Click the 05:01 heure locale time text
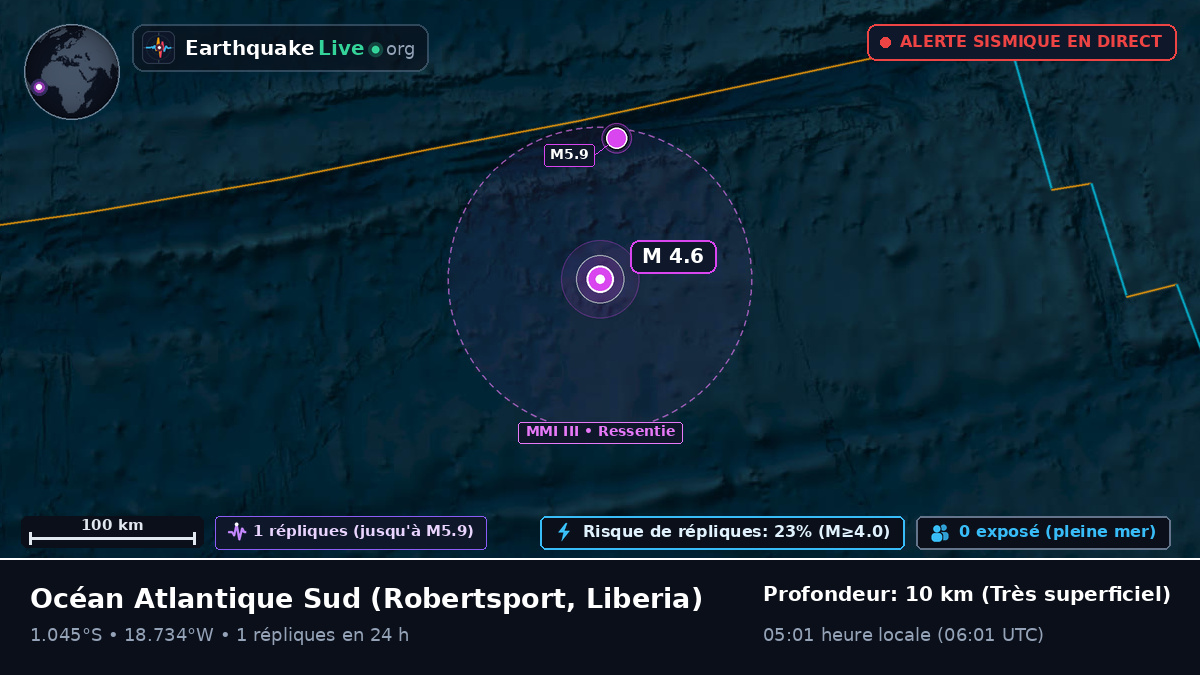Screen dimensions: 1200x675 903,635
